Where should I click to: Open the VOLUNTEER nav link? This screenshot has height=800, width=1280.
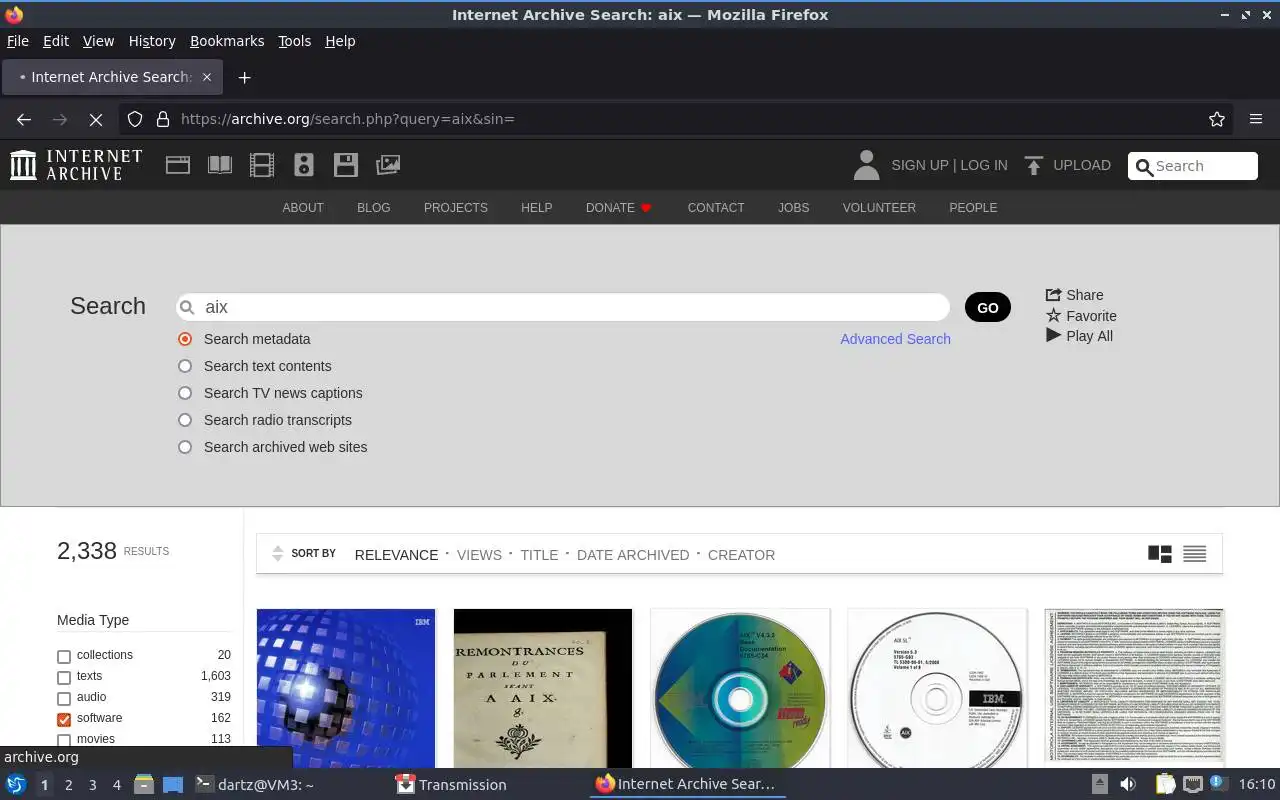(879, 208)
